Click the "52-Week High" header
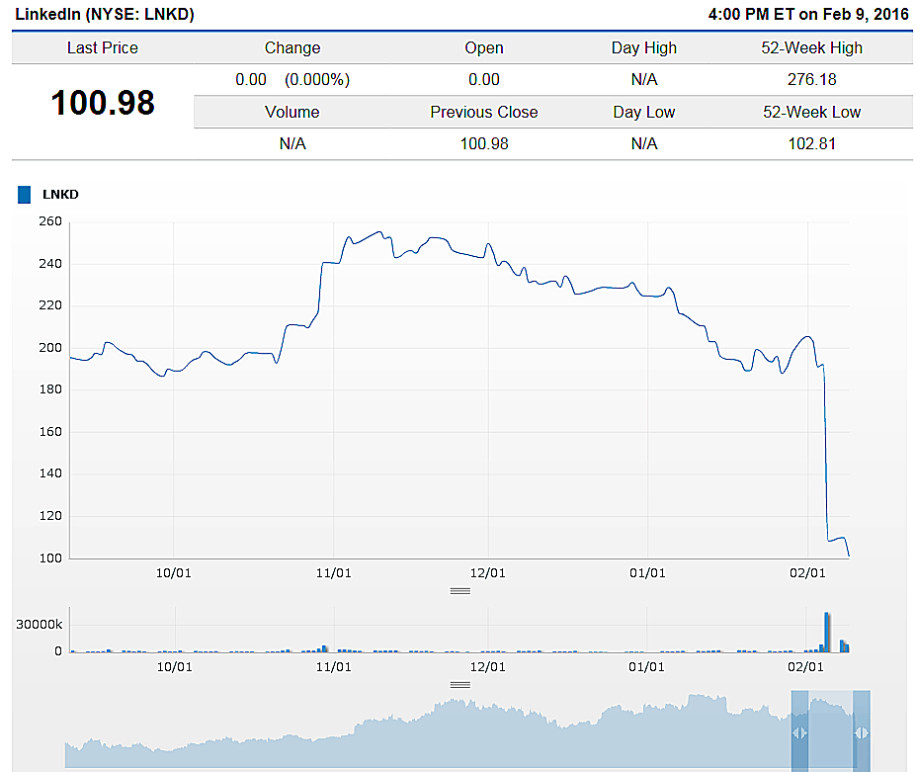This screenshot has height=772, width=915. (812, 48)
